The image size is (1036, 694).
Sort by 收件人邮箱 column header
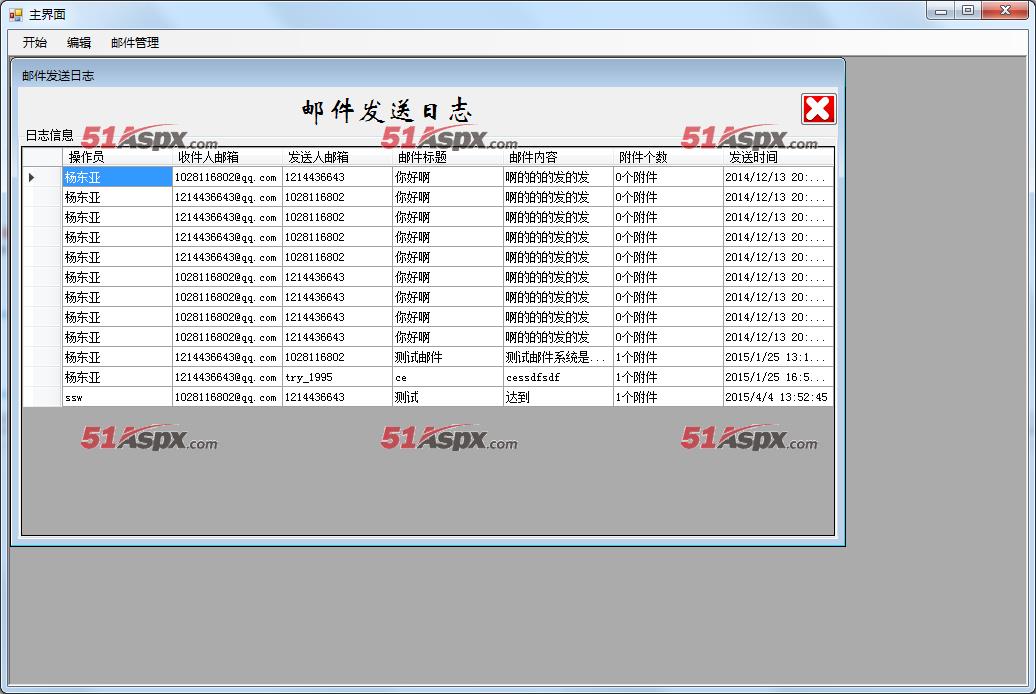[227, 157]
